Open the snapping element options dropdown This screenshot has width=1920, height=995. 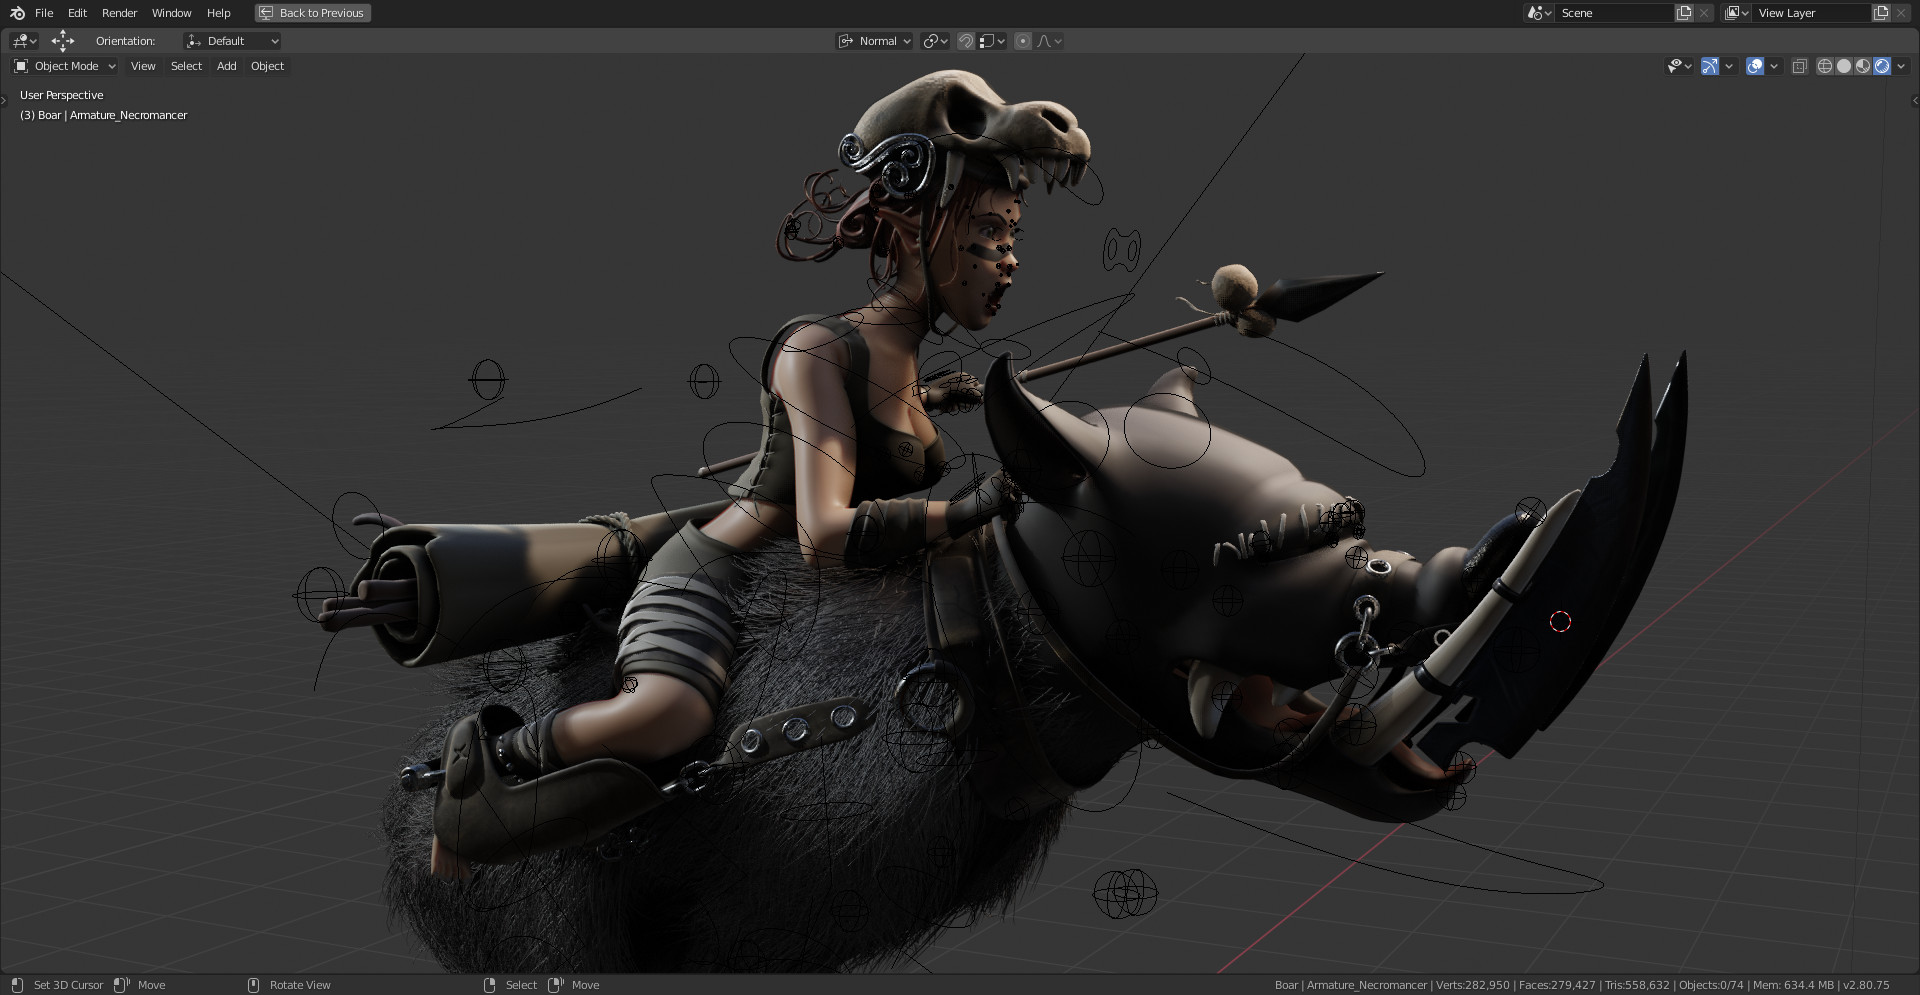[x=992, y=41]
